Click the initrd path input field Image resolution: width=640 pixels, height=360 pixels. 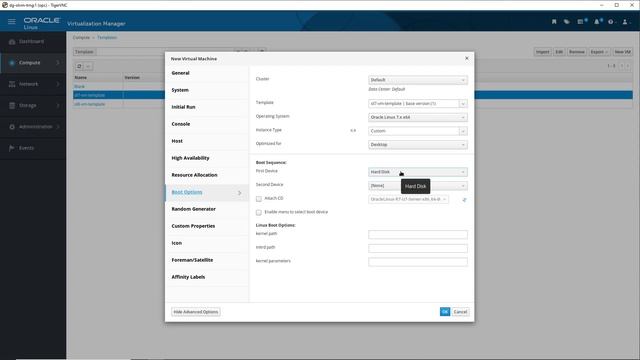tap(418, 248)
